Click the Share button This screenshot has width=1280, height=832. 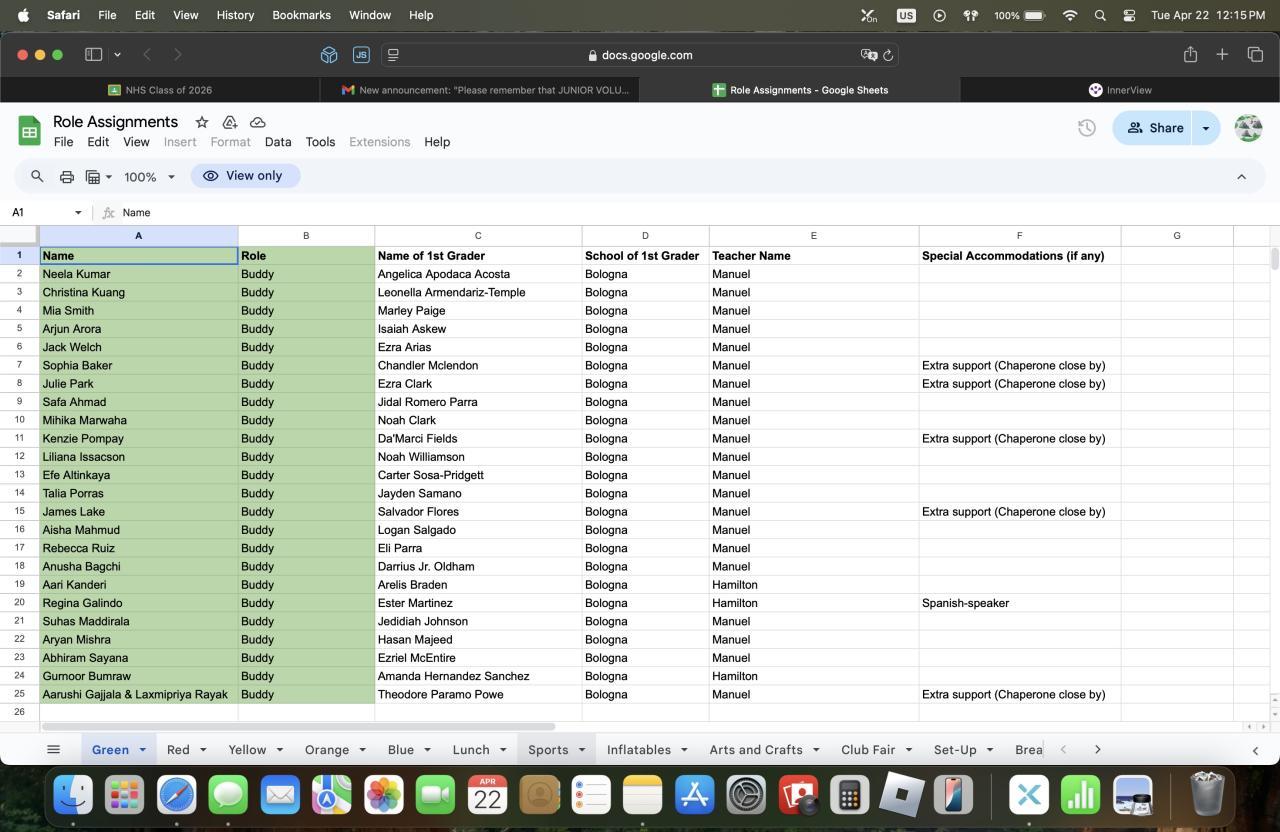pyautogui.click(x=1155, y=128)
